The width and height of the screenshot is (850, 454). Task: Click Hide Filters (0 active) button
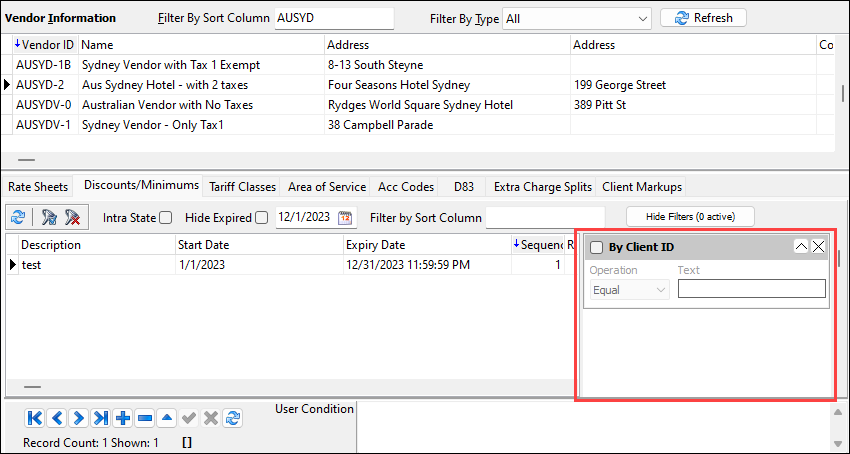[690, 217]
